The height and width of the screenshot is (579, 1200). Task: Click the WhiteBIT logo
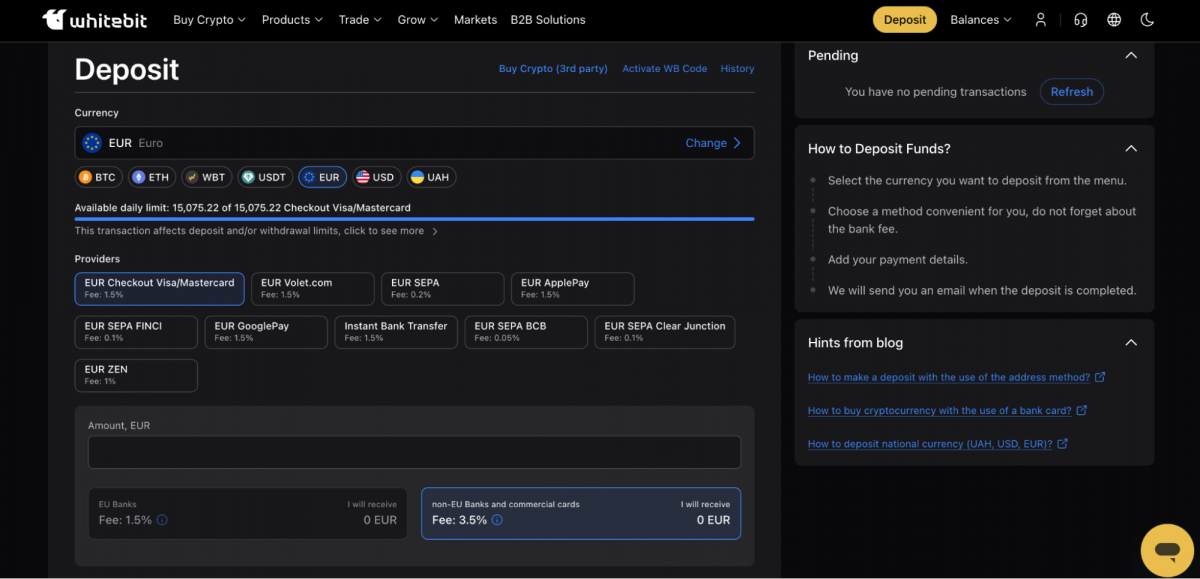click(95, 20)
